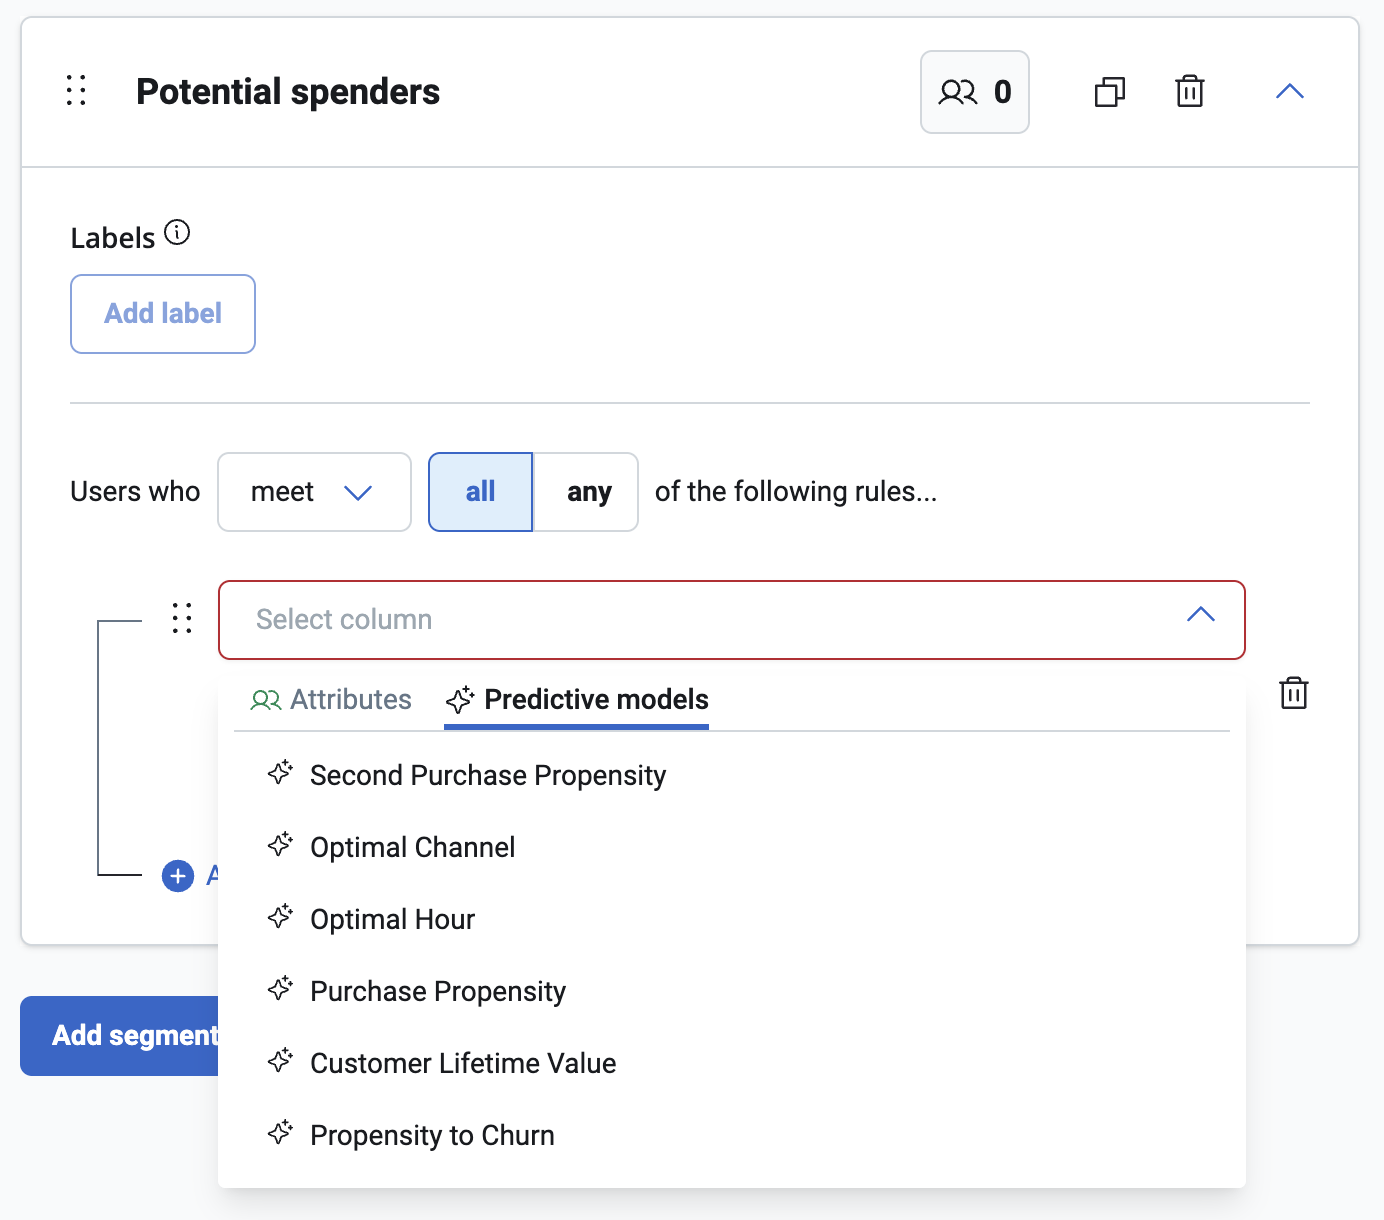Click the rule row drag handle

point(182,618)
